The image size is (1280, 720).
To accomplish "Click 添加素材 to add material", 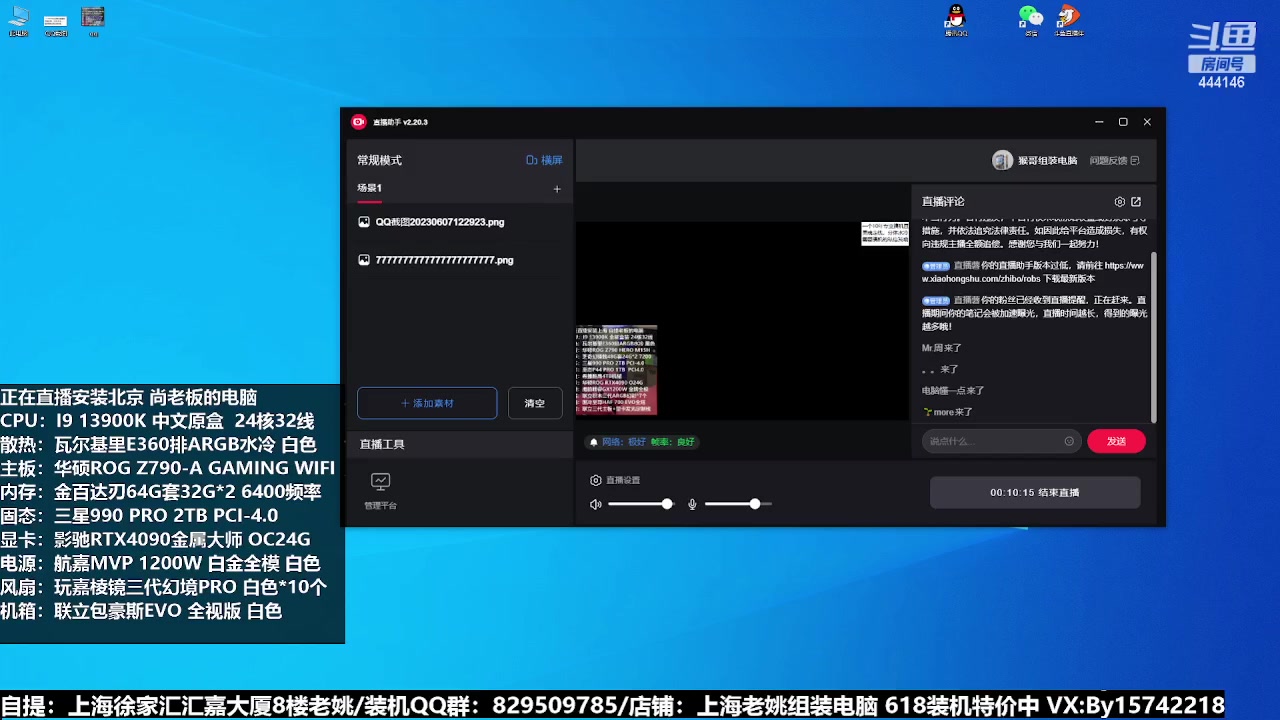I will pos(427,403).
